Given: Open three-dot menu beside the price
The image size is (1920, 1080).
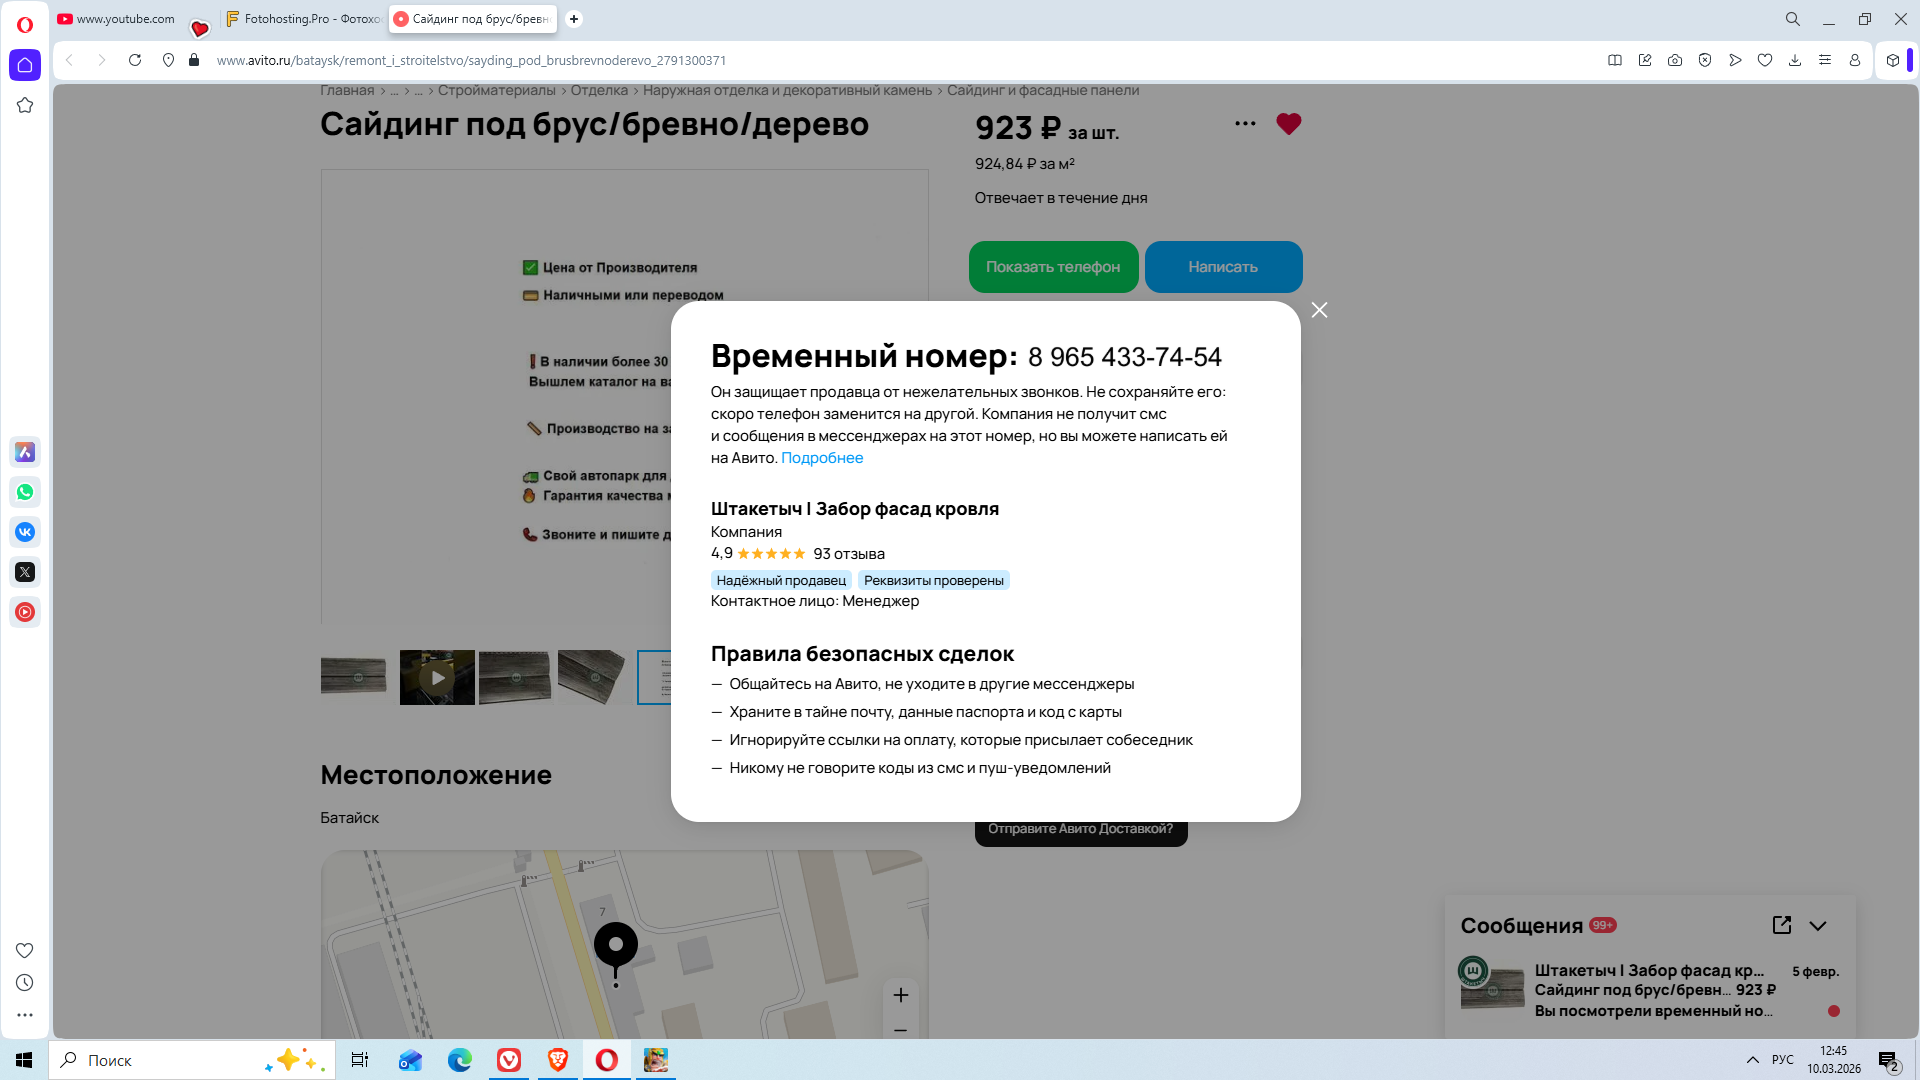Looking at the screenshot, I should click(1245, 124).
